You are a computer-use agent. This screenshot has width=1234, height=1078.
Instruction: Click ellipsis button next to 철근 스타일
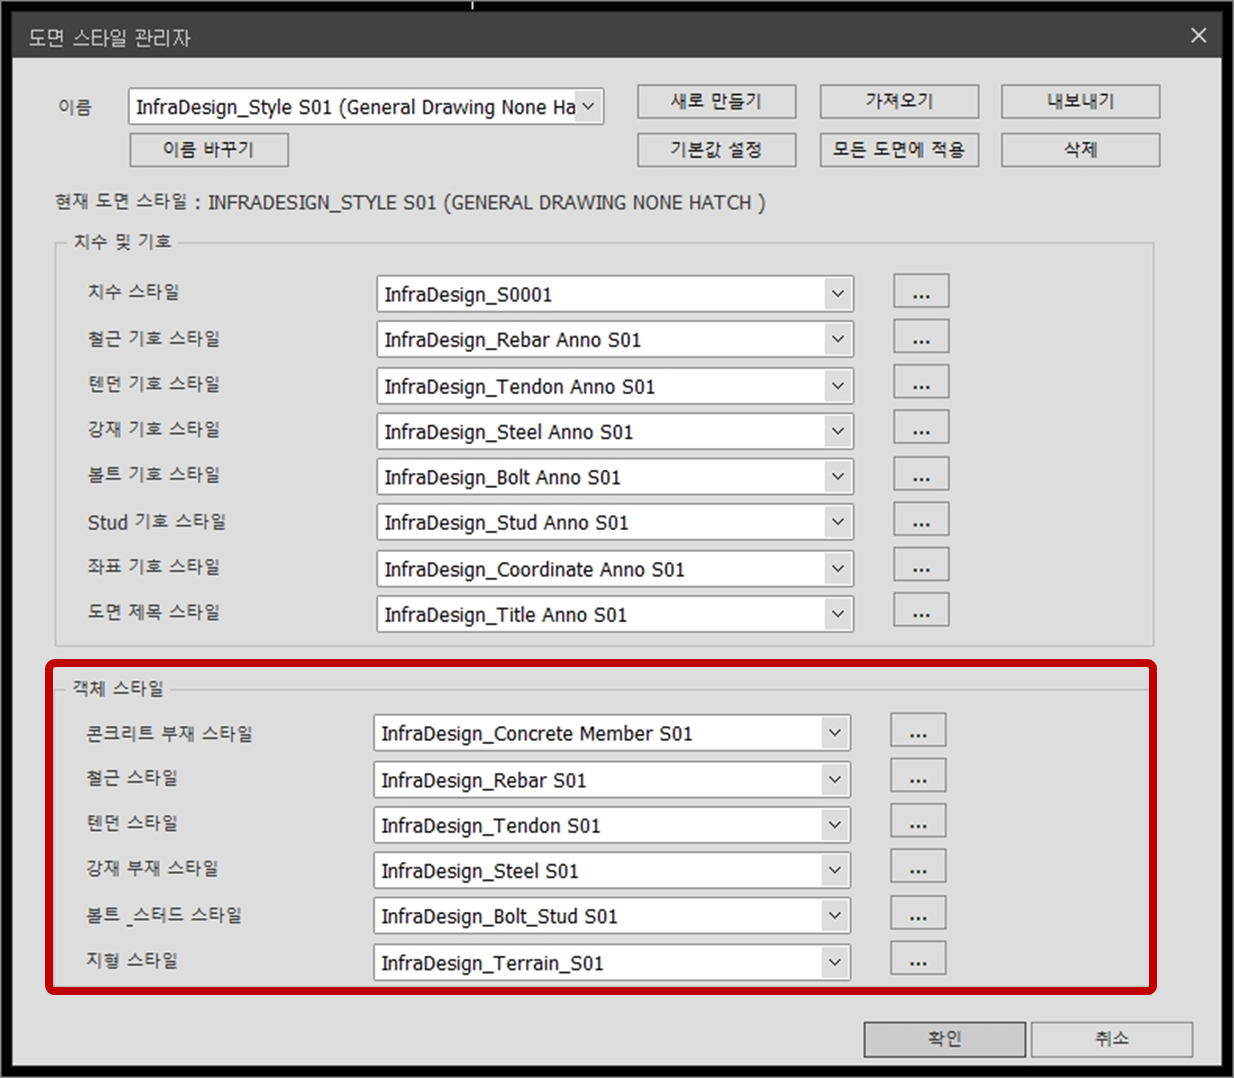point(917,778)
